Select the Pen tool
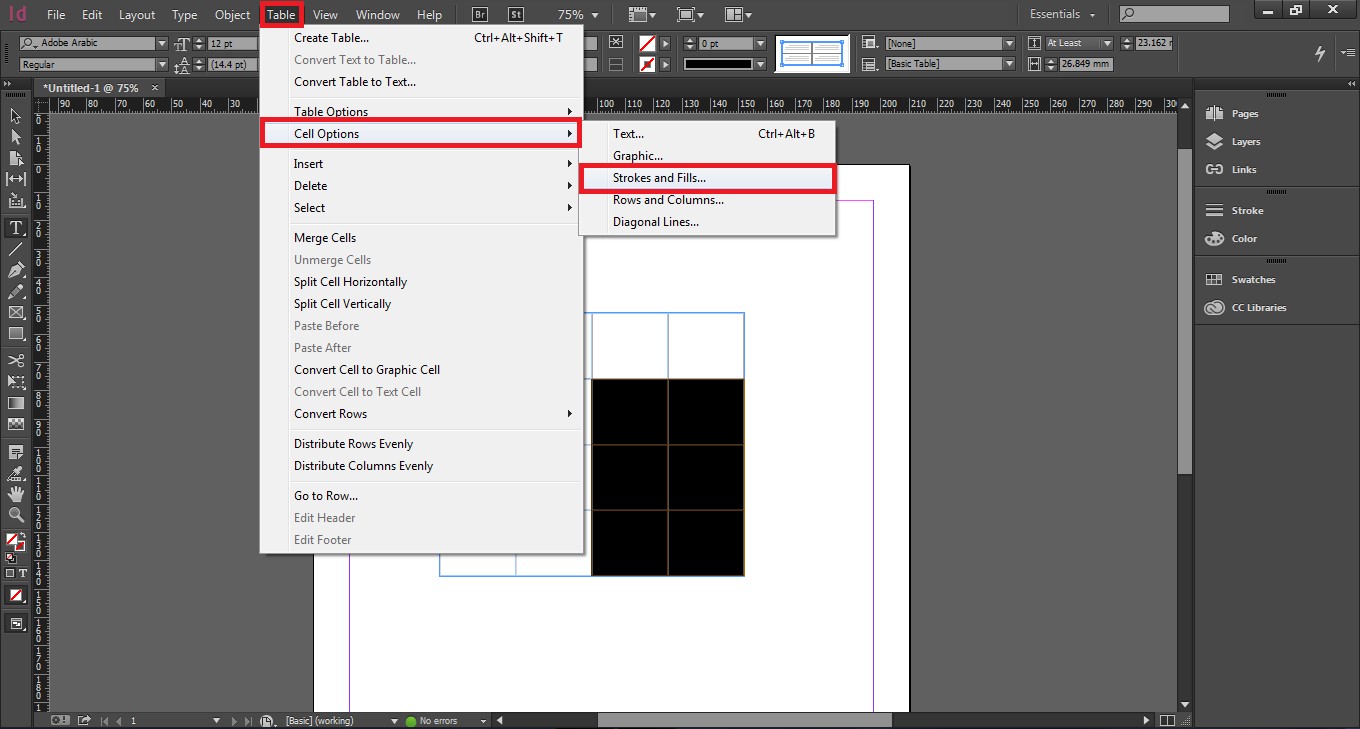The width and height of the screenshot is (1360, 729). click(x=16, y=270)
